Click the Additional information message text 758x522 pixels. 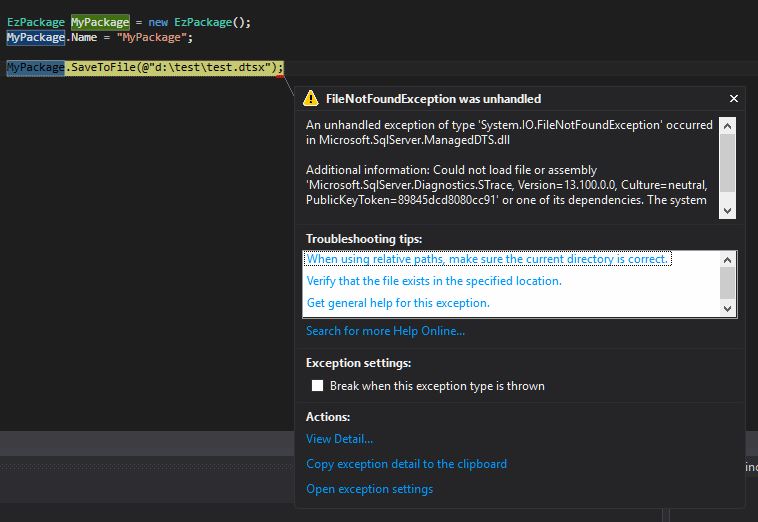pyautogui.click(x=507, y=185)
